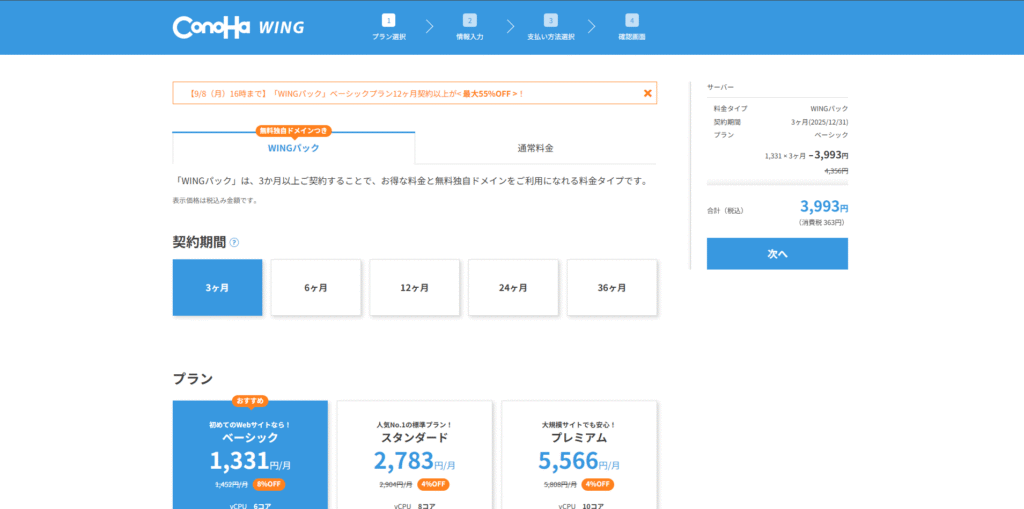Click the 4%OFF badge on プレミアム
Screen dimensions: 1024x509
tap(598, 484)
